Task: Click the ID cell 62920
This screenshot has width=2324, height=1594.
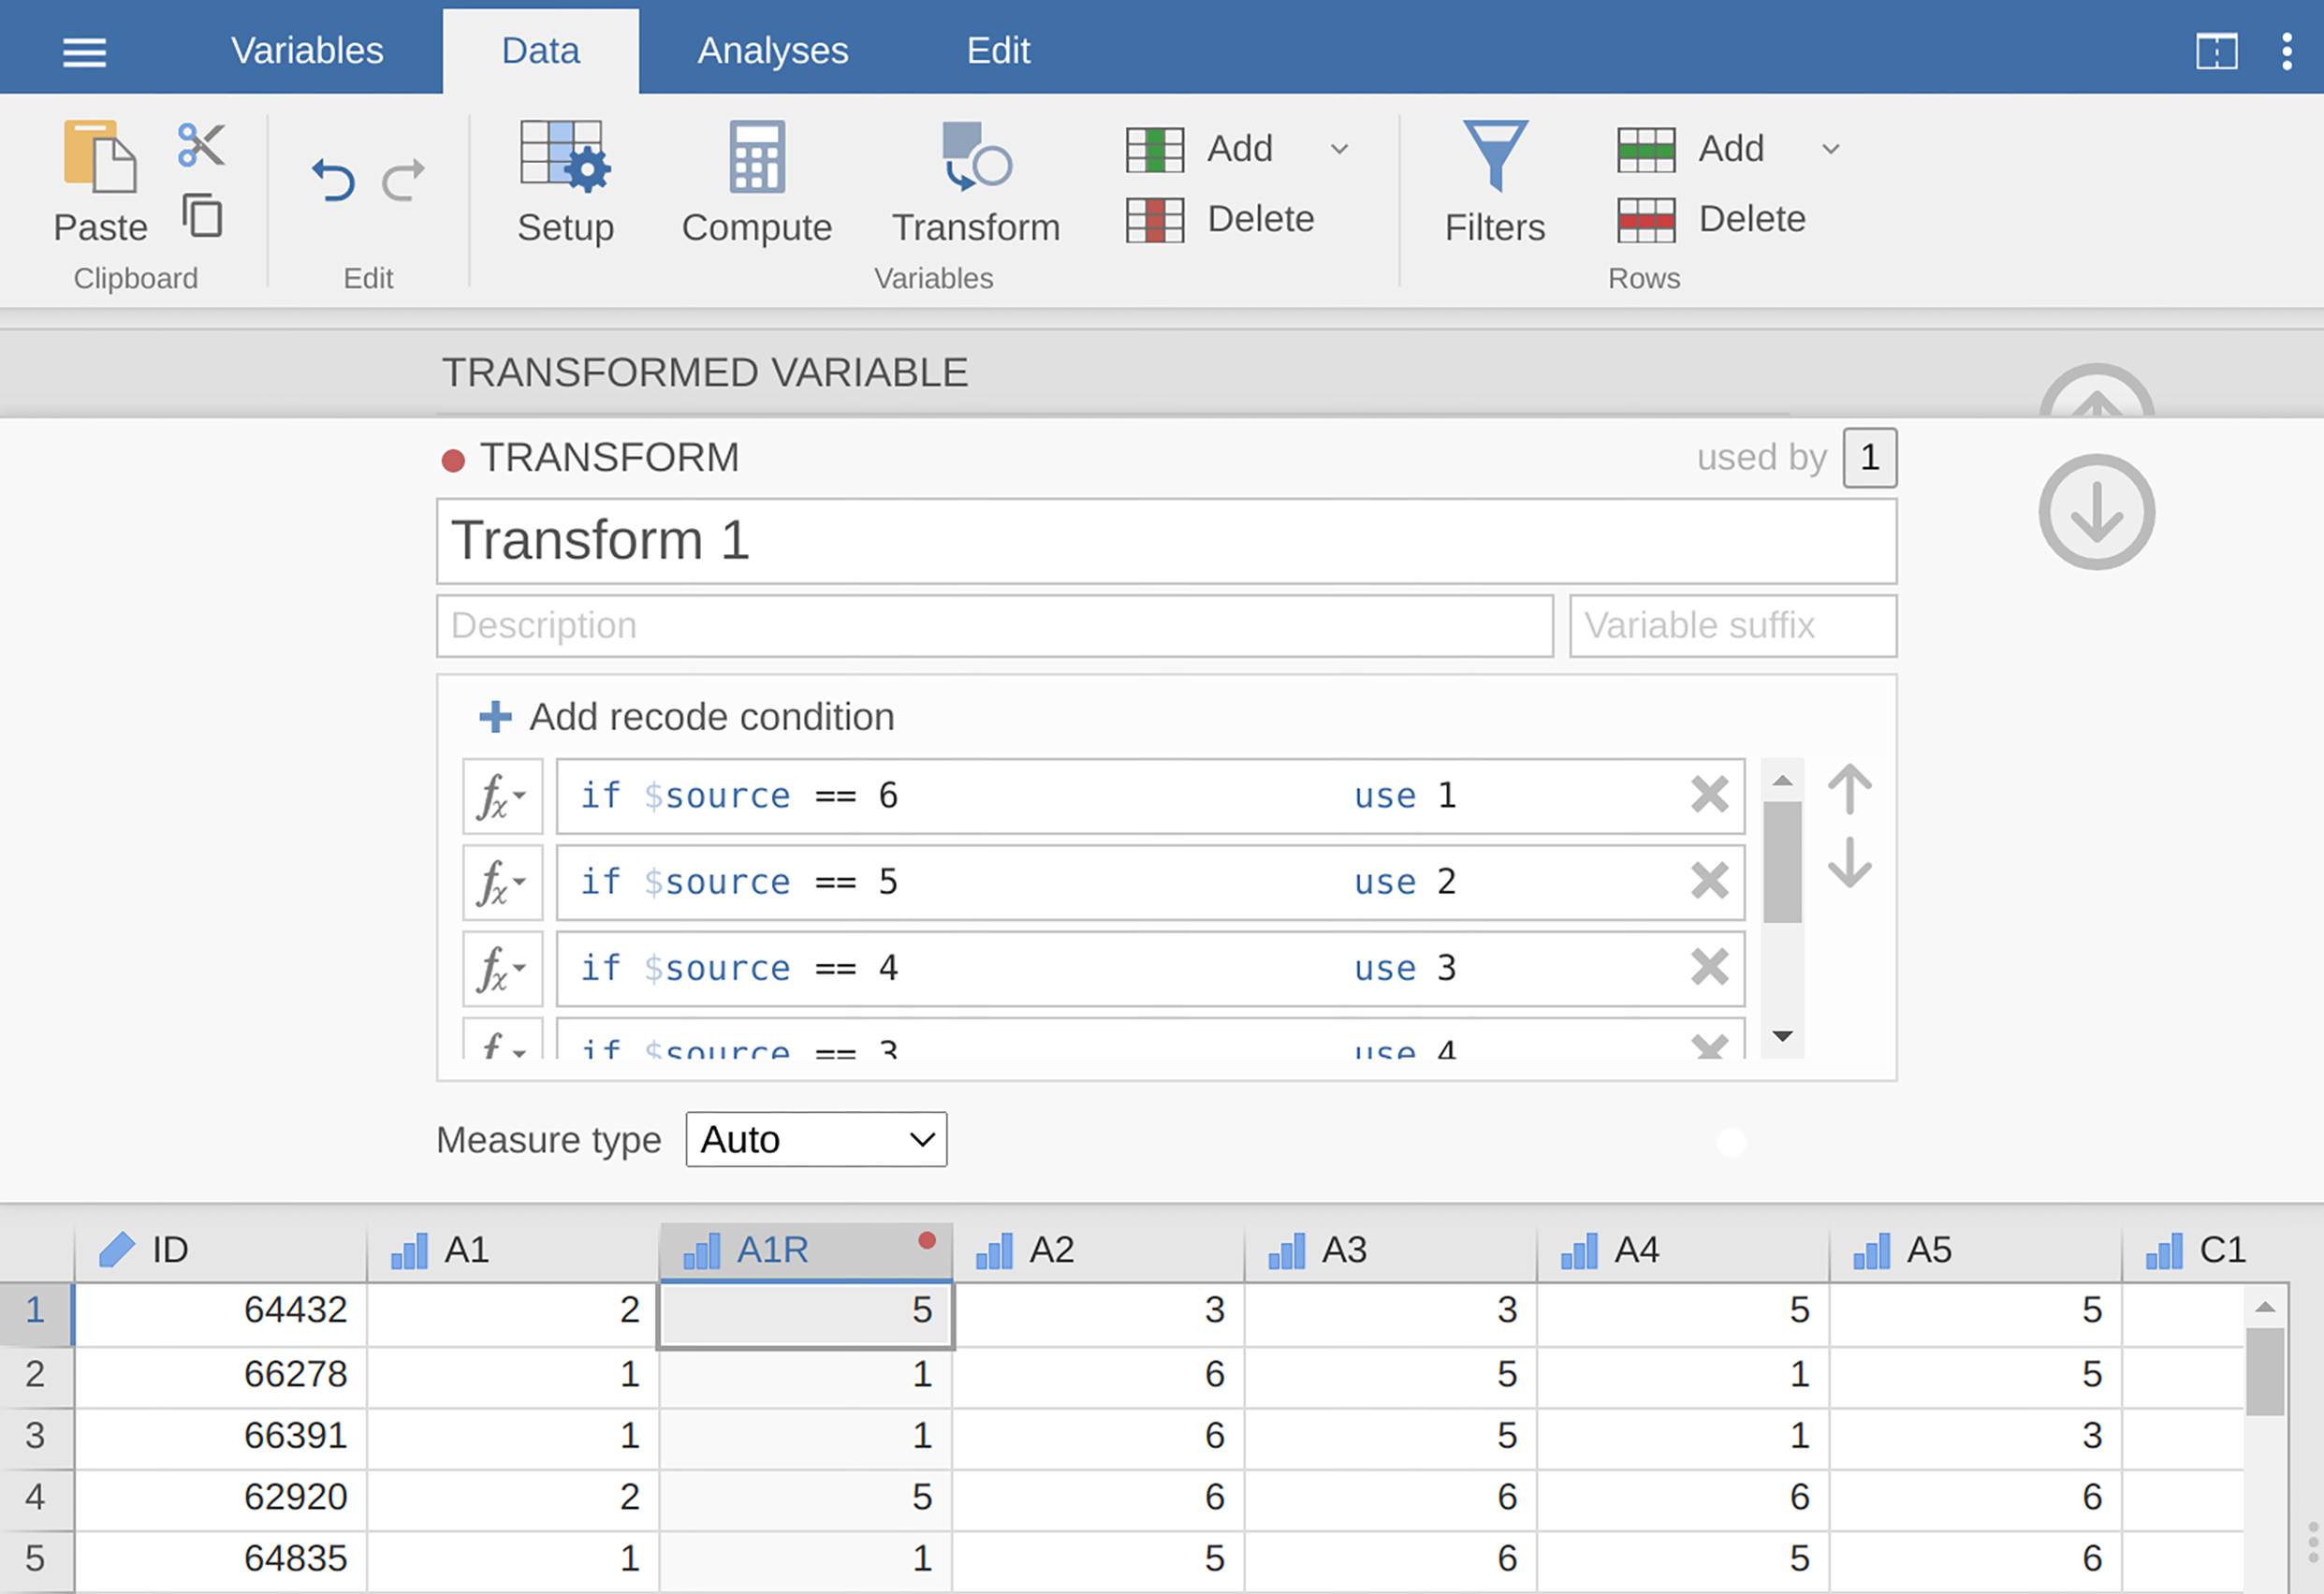Action: point(220,1498)
